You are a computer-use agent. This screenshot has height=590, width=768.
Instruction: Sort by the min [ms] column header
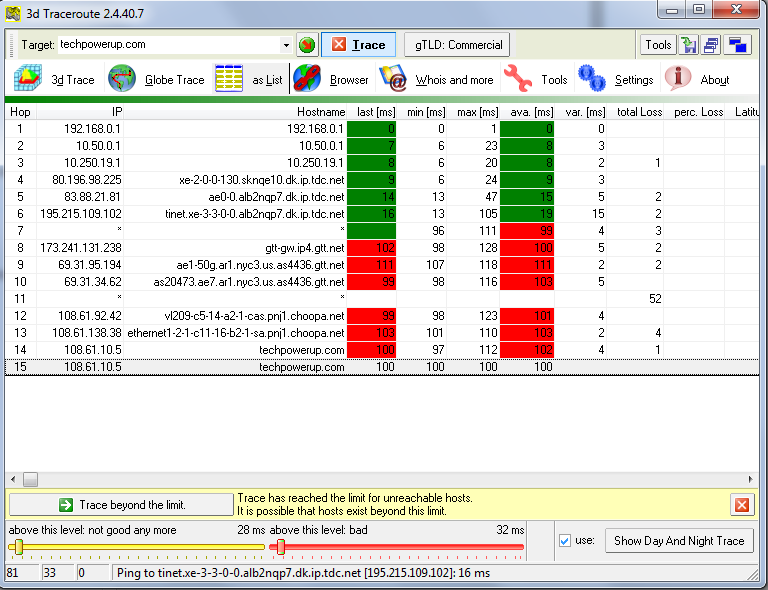pos(421,112)
